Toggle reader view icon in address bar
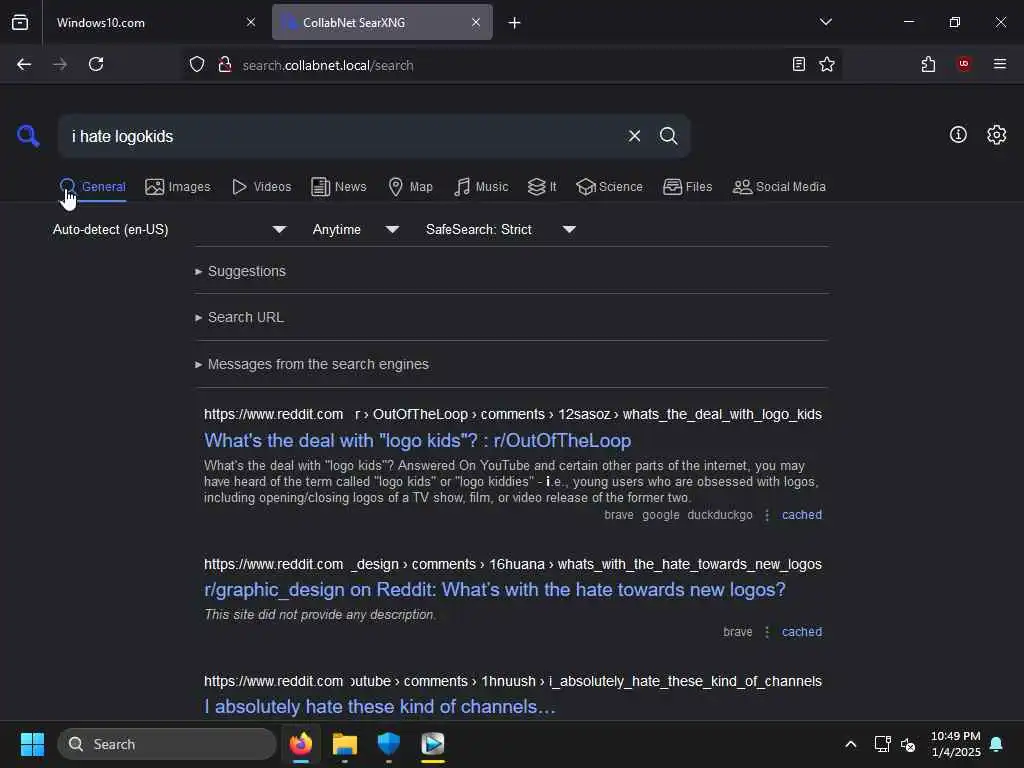Viewport: 1024px width, 768px height. point(798,64)
